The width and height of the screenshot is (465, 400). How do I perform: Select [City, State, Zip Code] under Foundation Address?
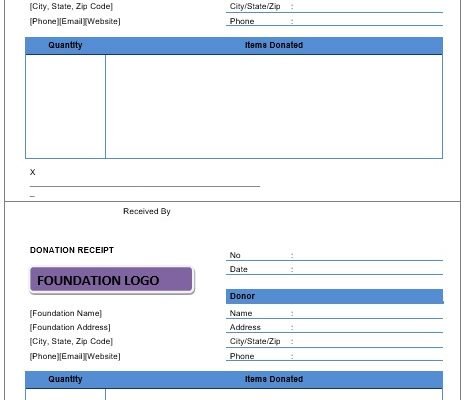[x=71, y=341]
